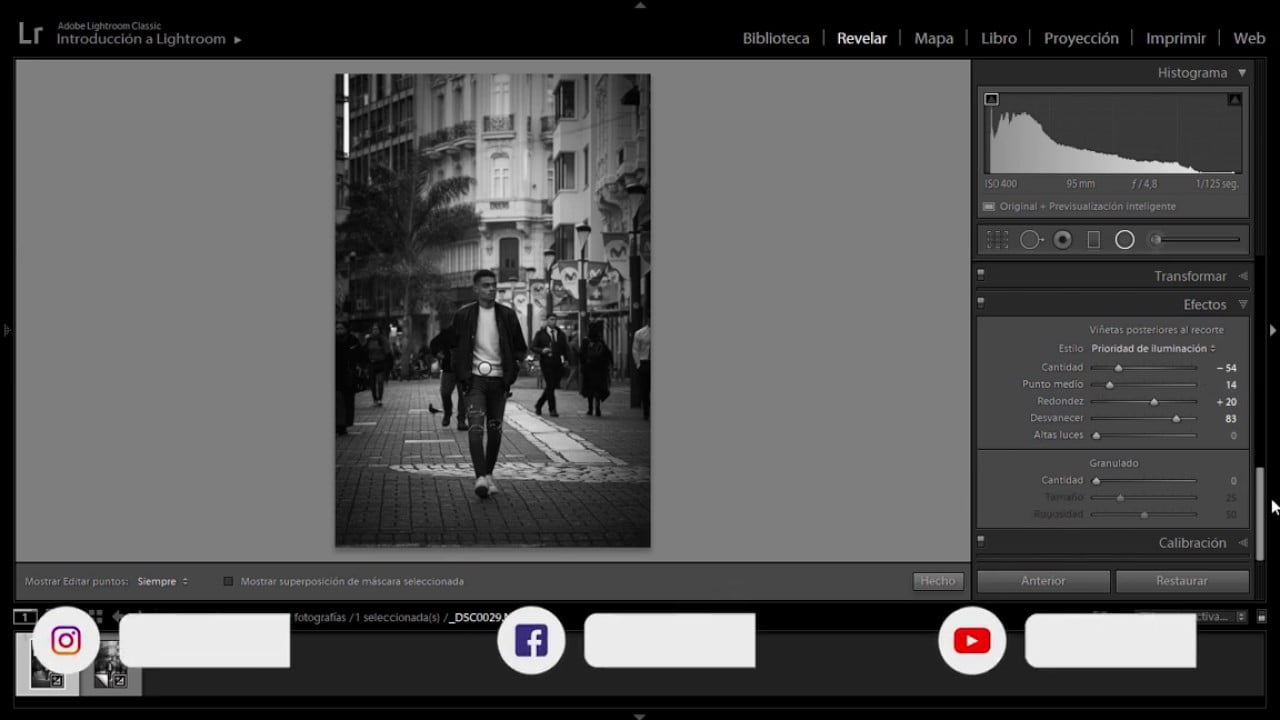Open the Libro module

(999, 38)
